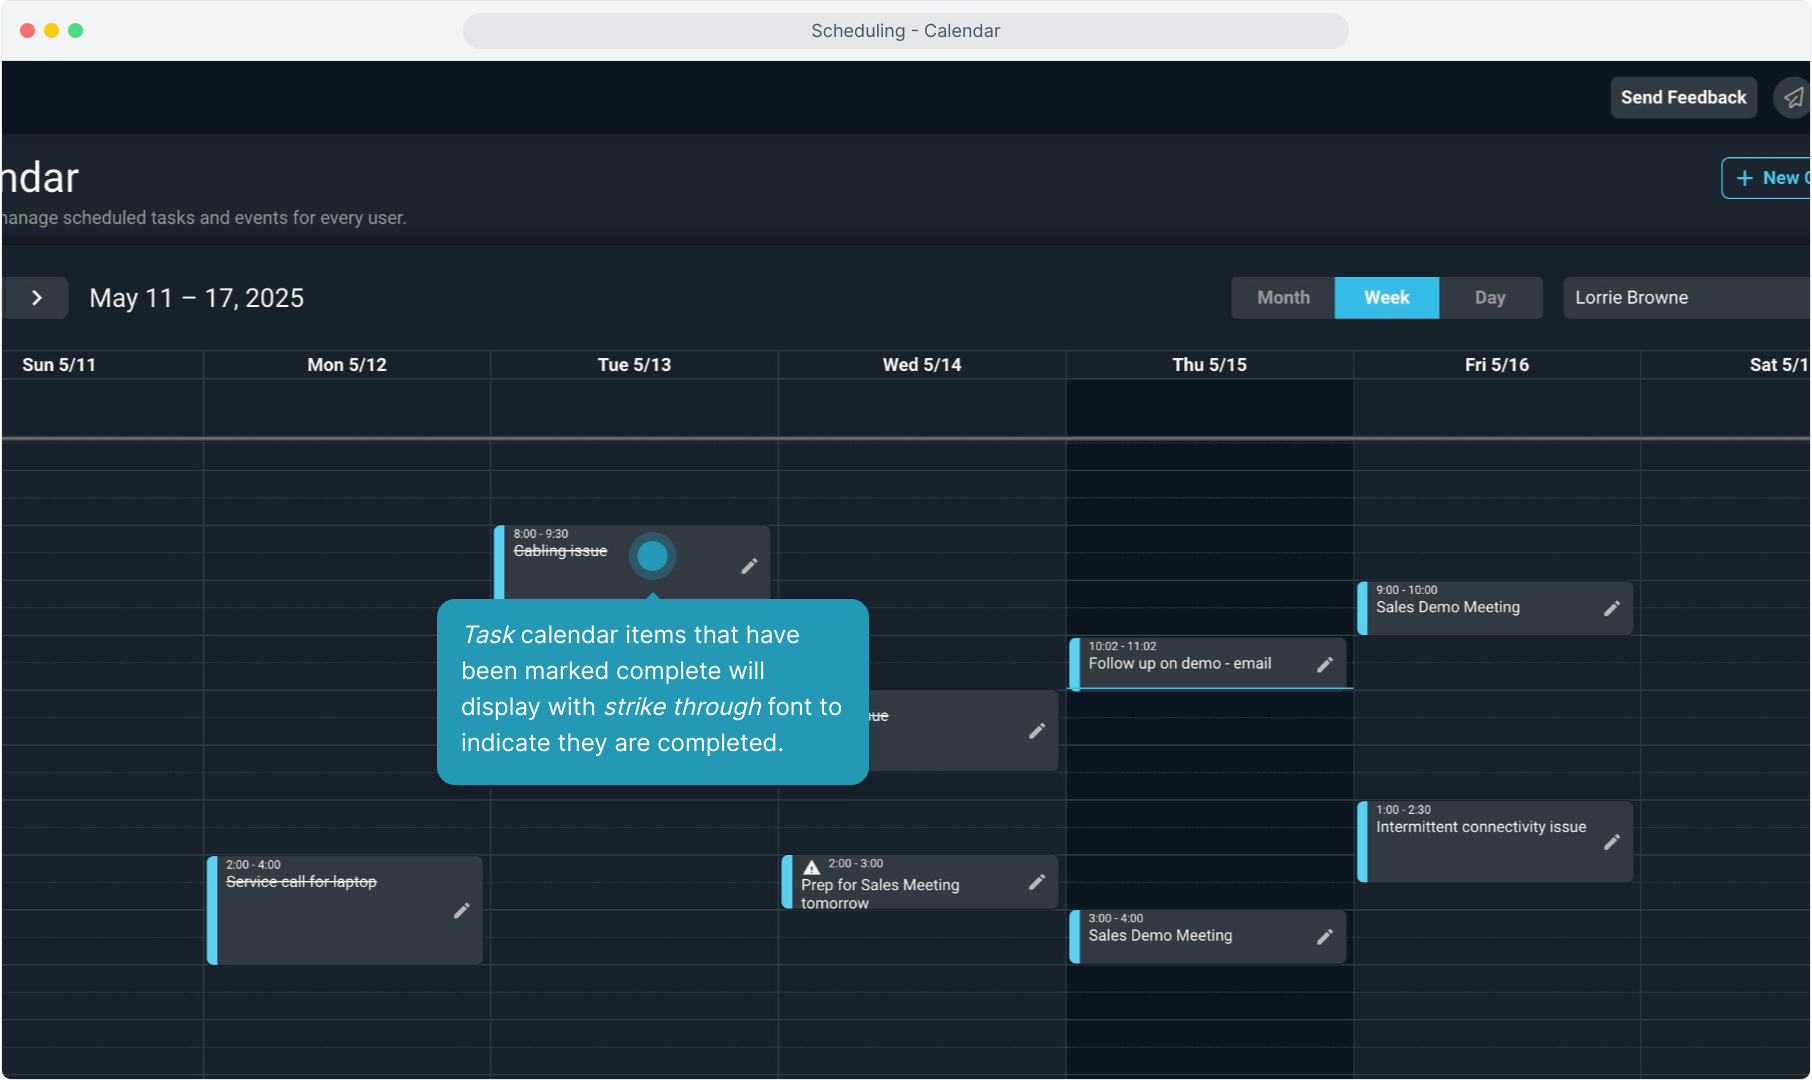Edit Thursday 3:00 Sales Demo Meeting
The width and height of the screenshot is (1812, 1080).
1325,937
